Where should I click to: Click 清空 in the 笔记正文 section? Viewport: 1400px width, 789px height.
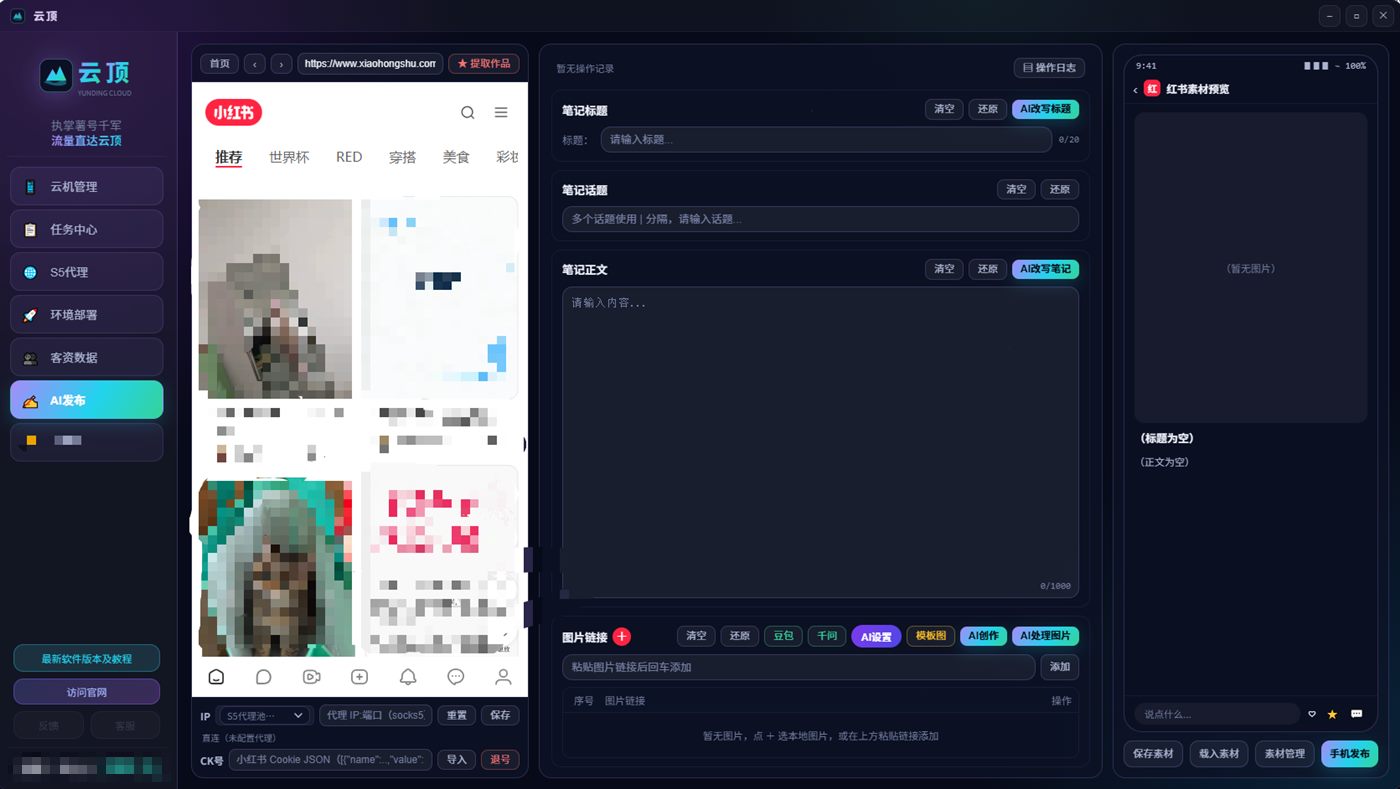(944, 269)
